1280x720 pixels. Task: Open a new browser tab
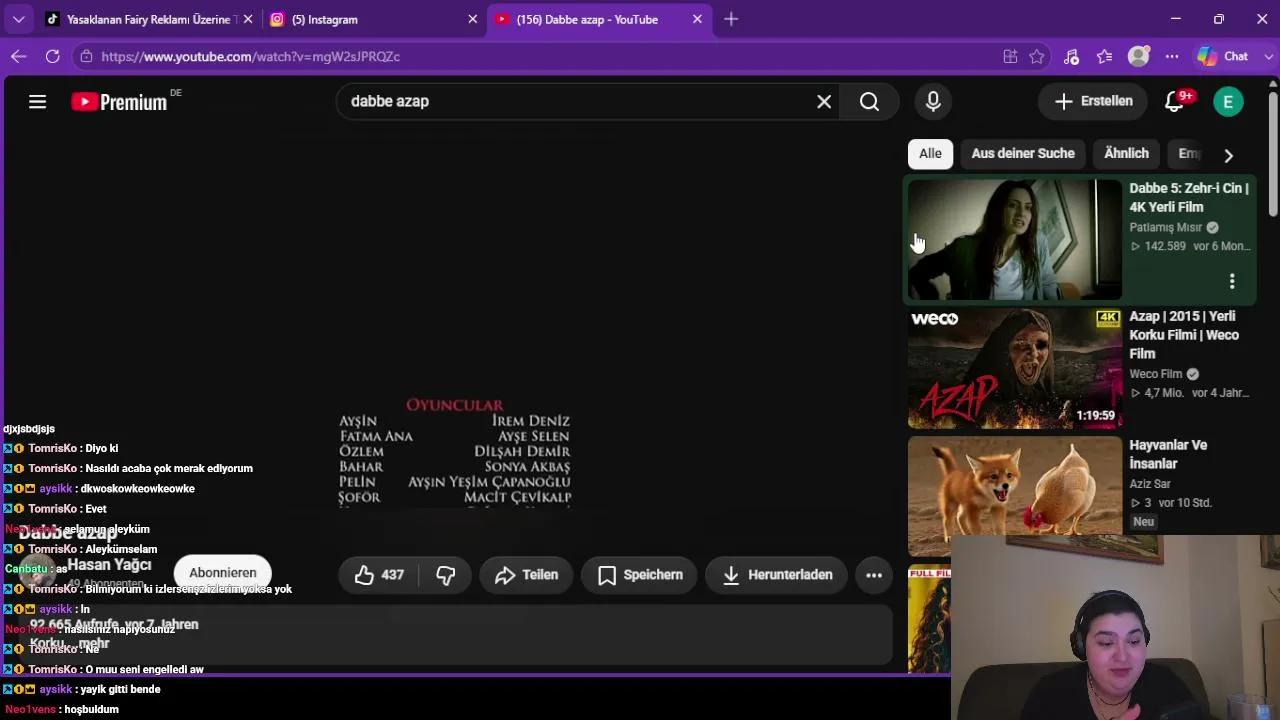[731, 19]
